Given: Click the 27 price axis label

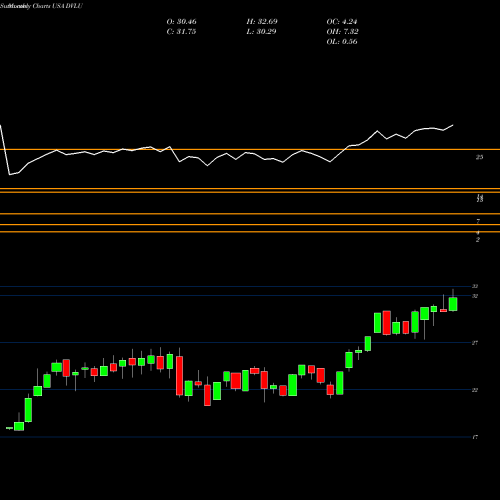Looking at the screenshot, I should 475,343.
